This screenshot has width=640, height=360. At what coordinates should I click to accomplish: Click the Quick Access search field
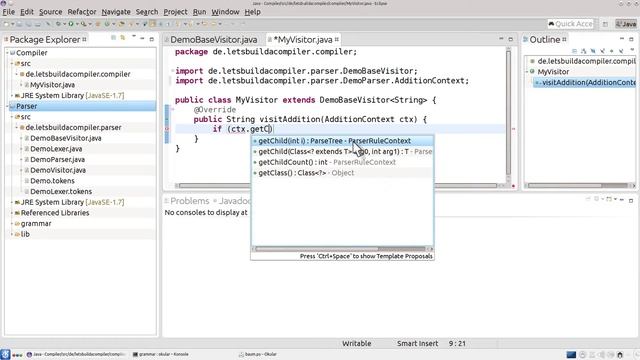click(x=571, y=24)
